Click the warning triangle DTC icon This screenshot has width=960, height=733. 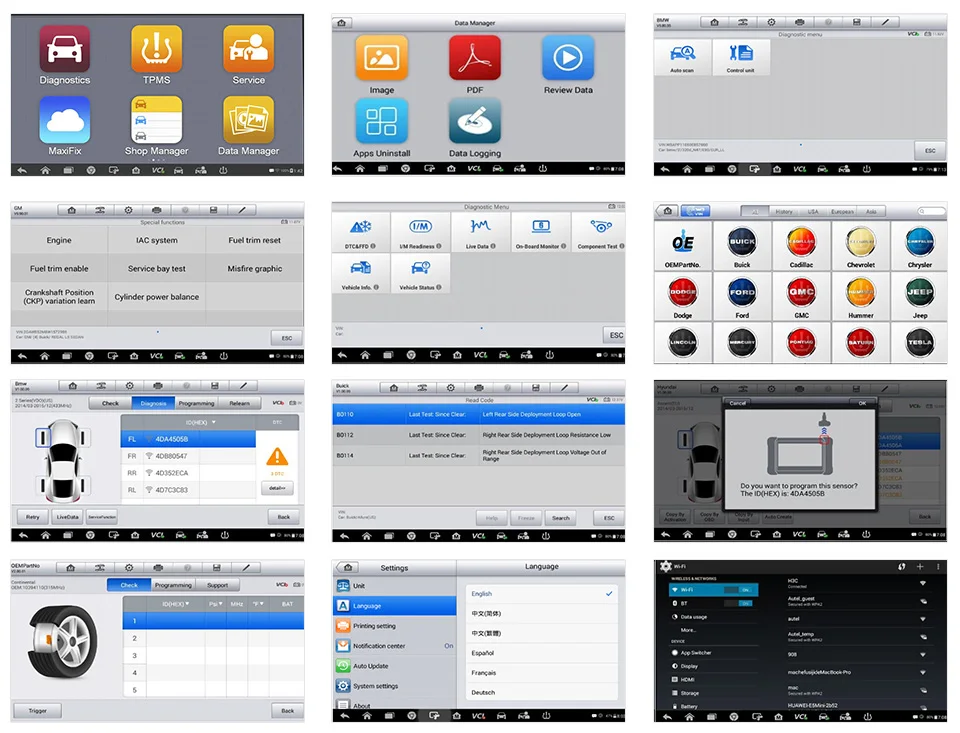coord(277,456)
